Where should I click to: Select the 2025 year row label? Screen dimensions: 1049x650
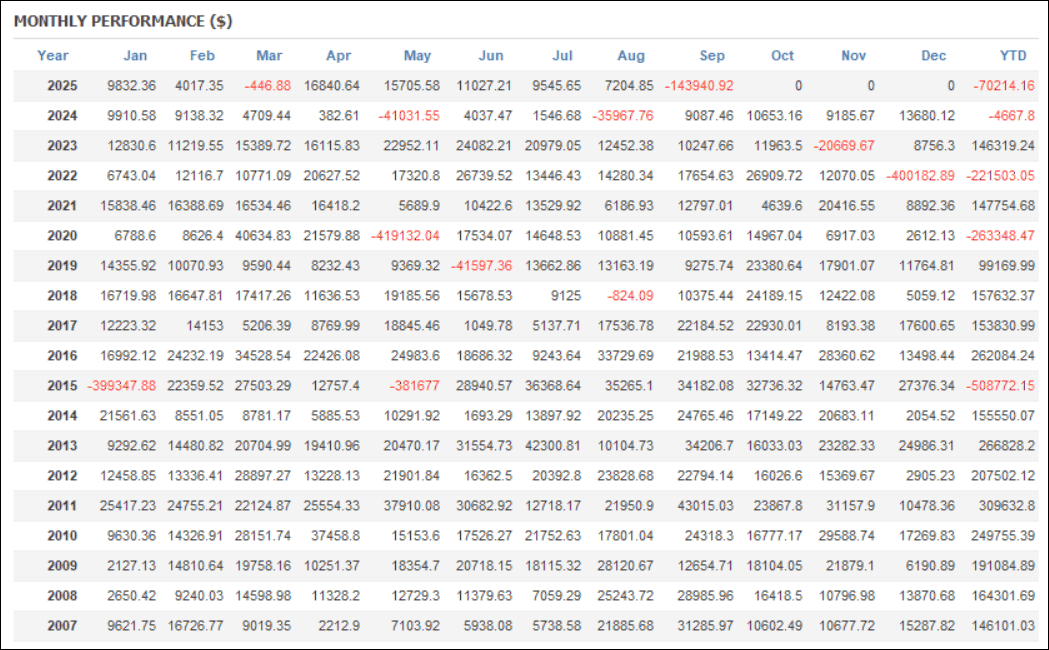point(62,86)
